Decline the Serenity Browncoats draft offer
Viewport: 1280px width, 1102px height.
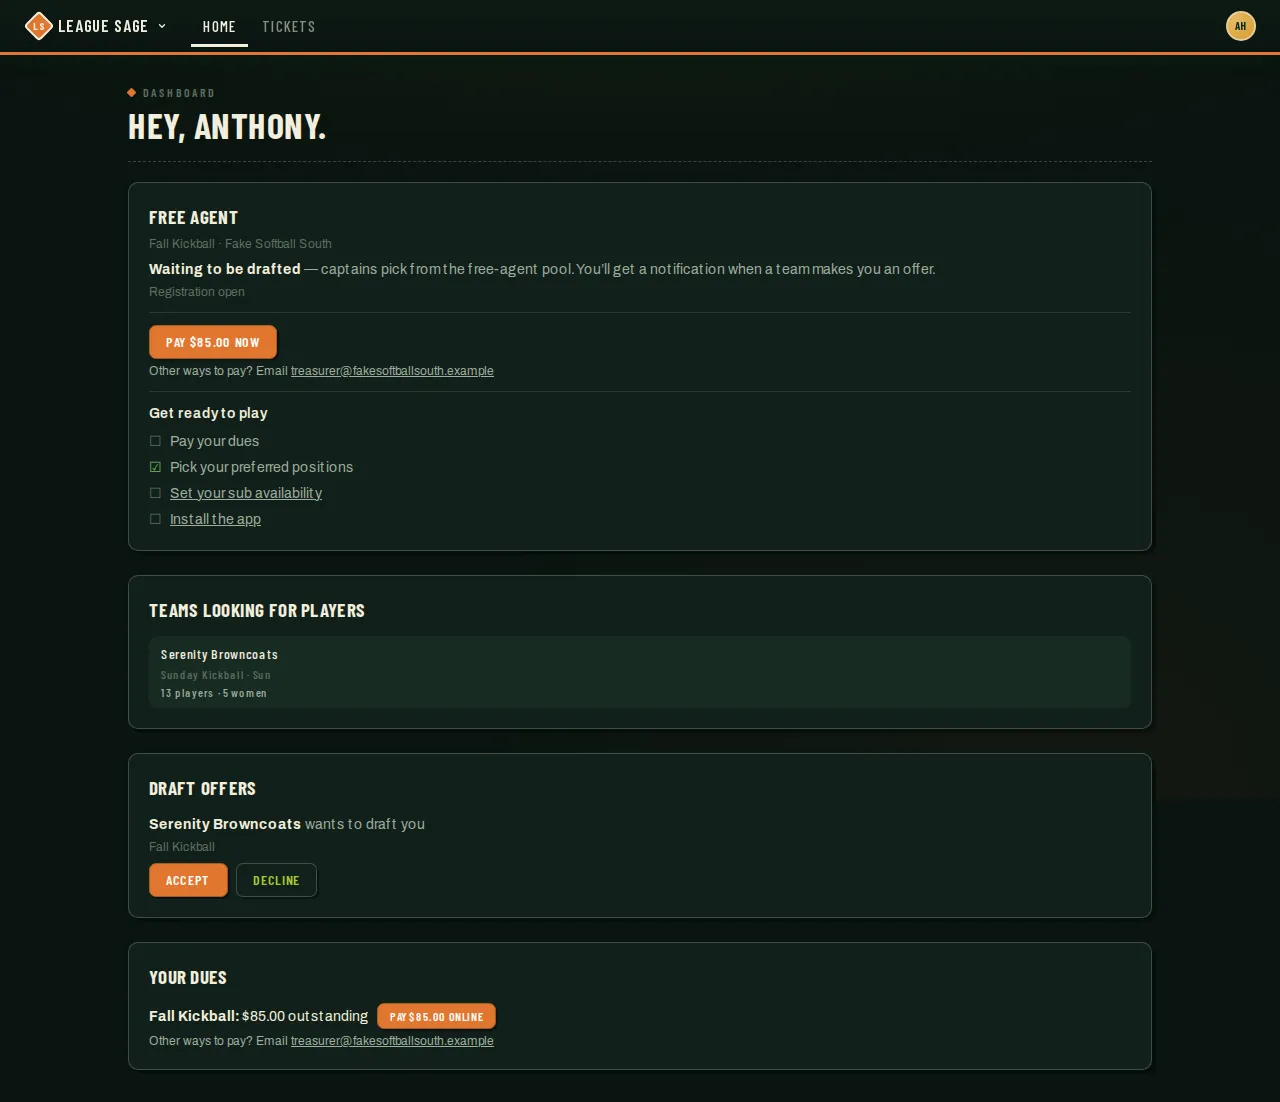(276, 880)
